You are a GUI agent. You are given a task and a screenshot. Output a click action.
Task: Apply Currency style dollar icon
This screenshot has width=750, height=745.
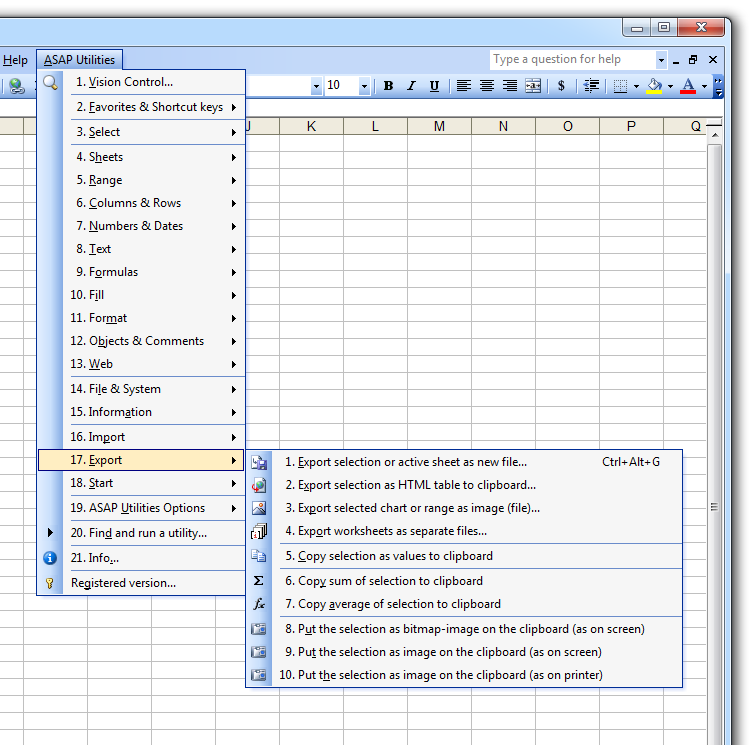562,86
